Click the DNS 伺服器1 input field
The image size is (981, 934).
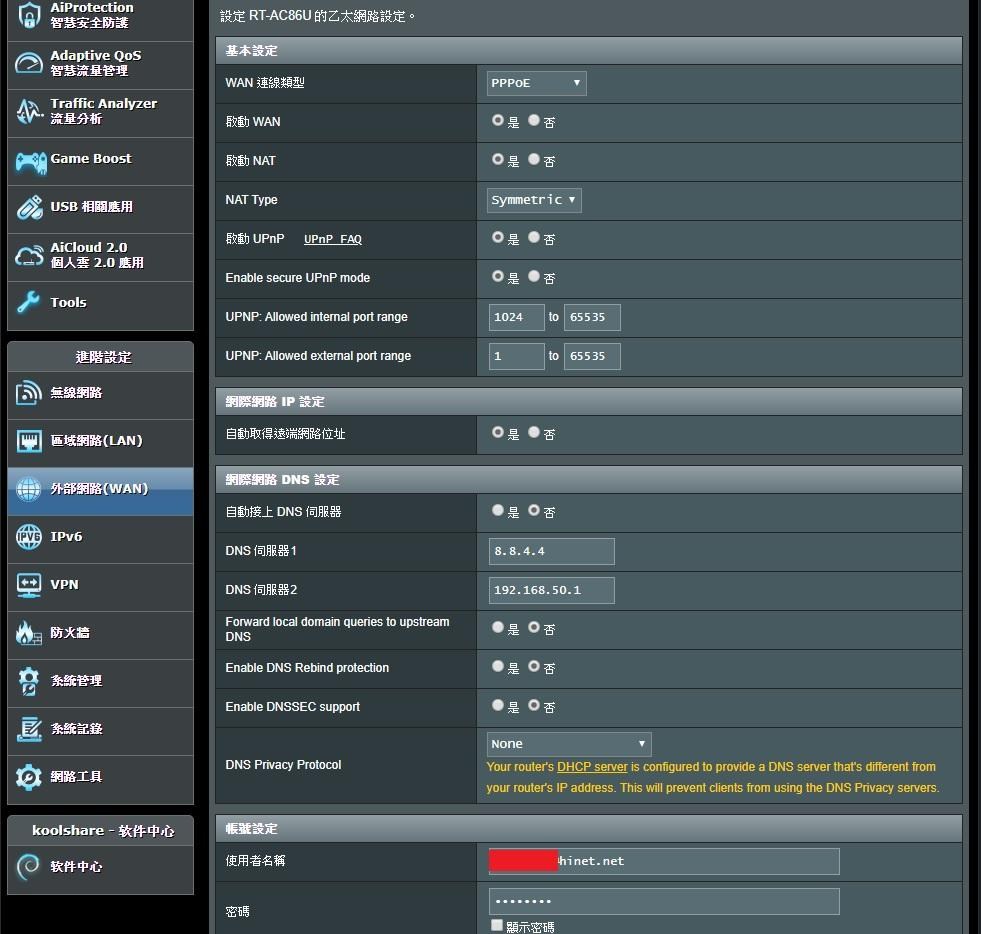pyautogui.click(x=551, y=551)
